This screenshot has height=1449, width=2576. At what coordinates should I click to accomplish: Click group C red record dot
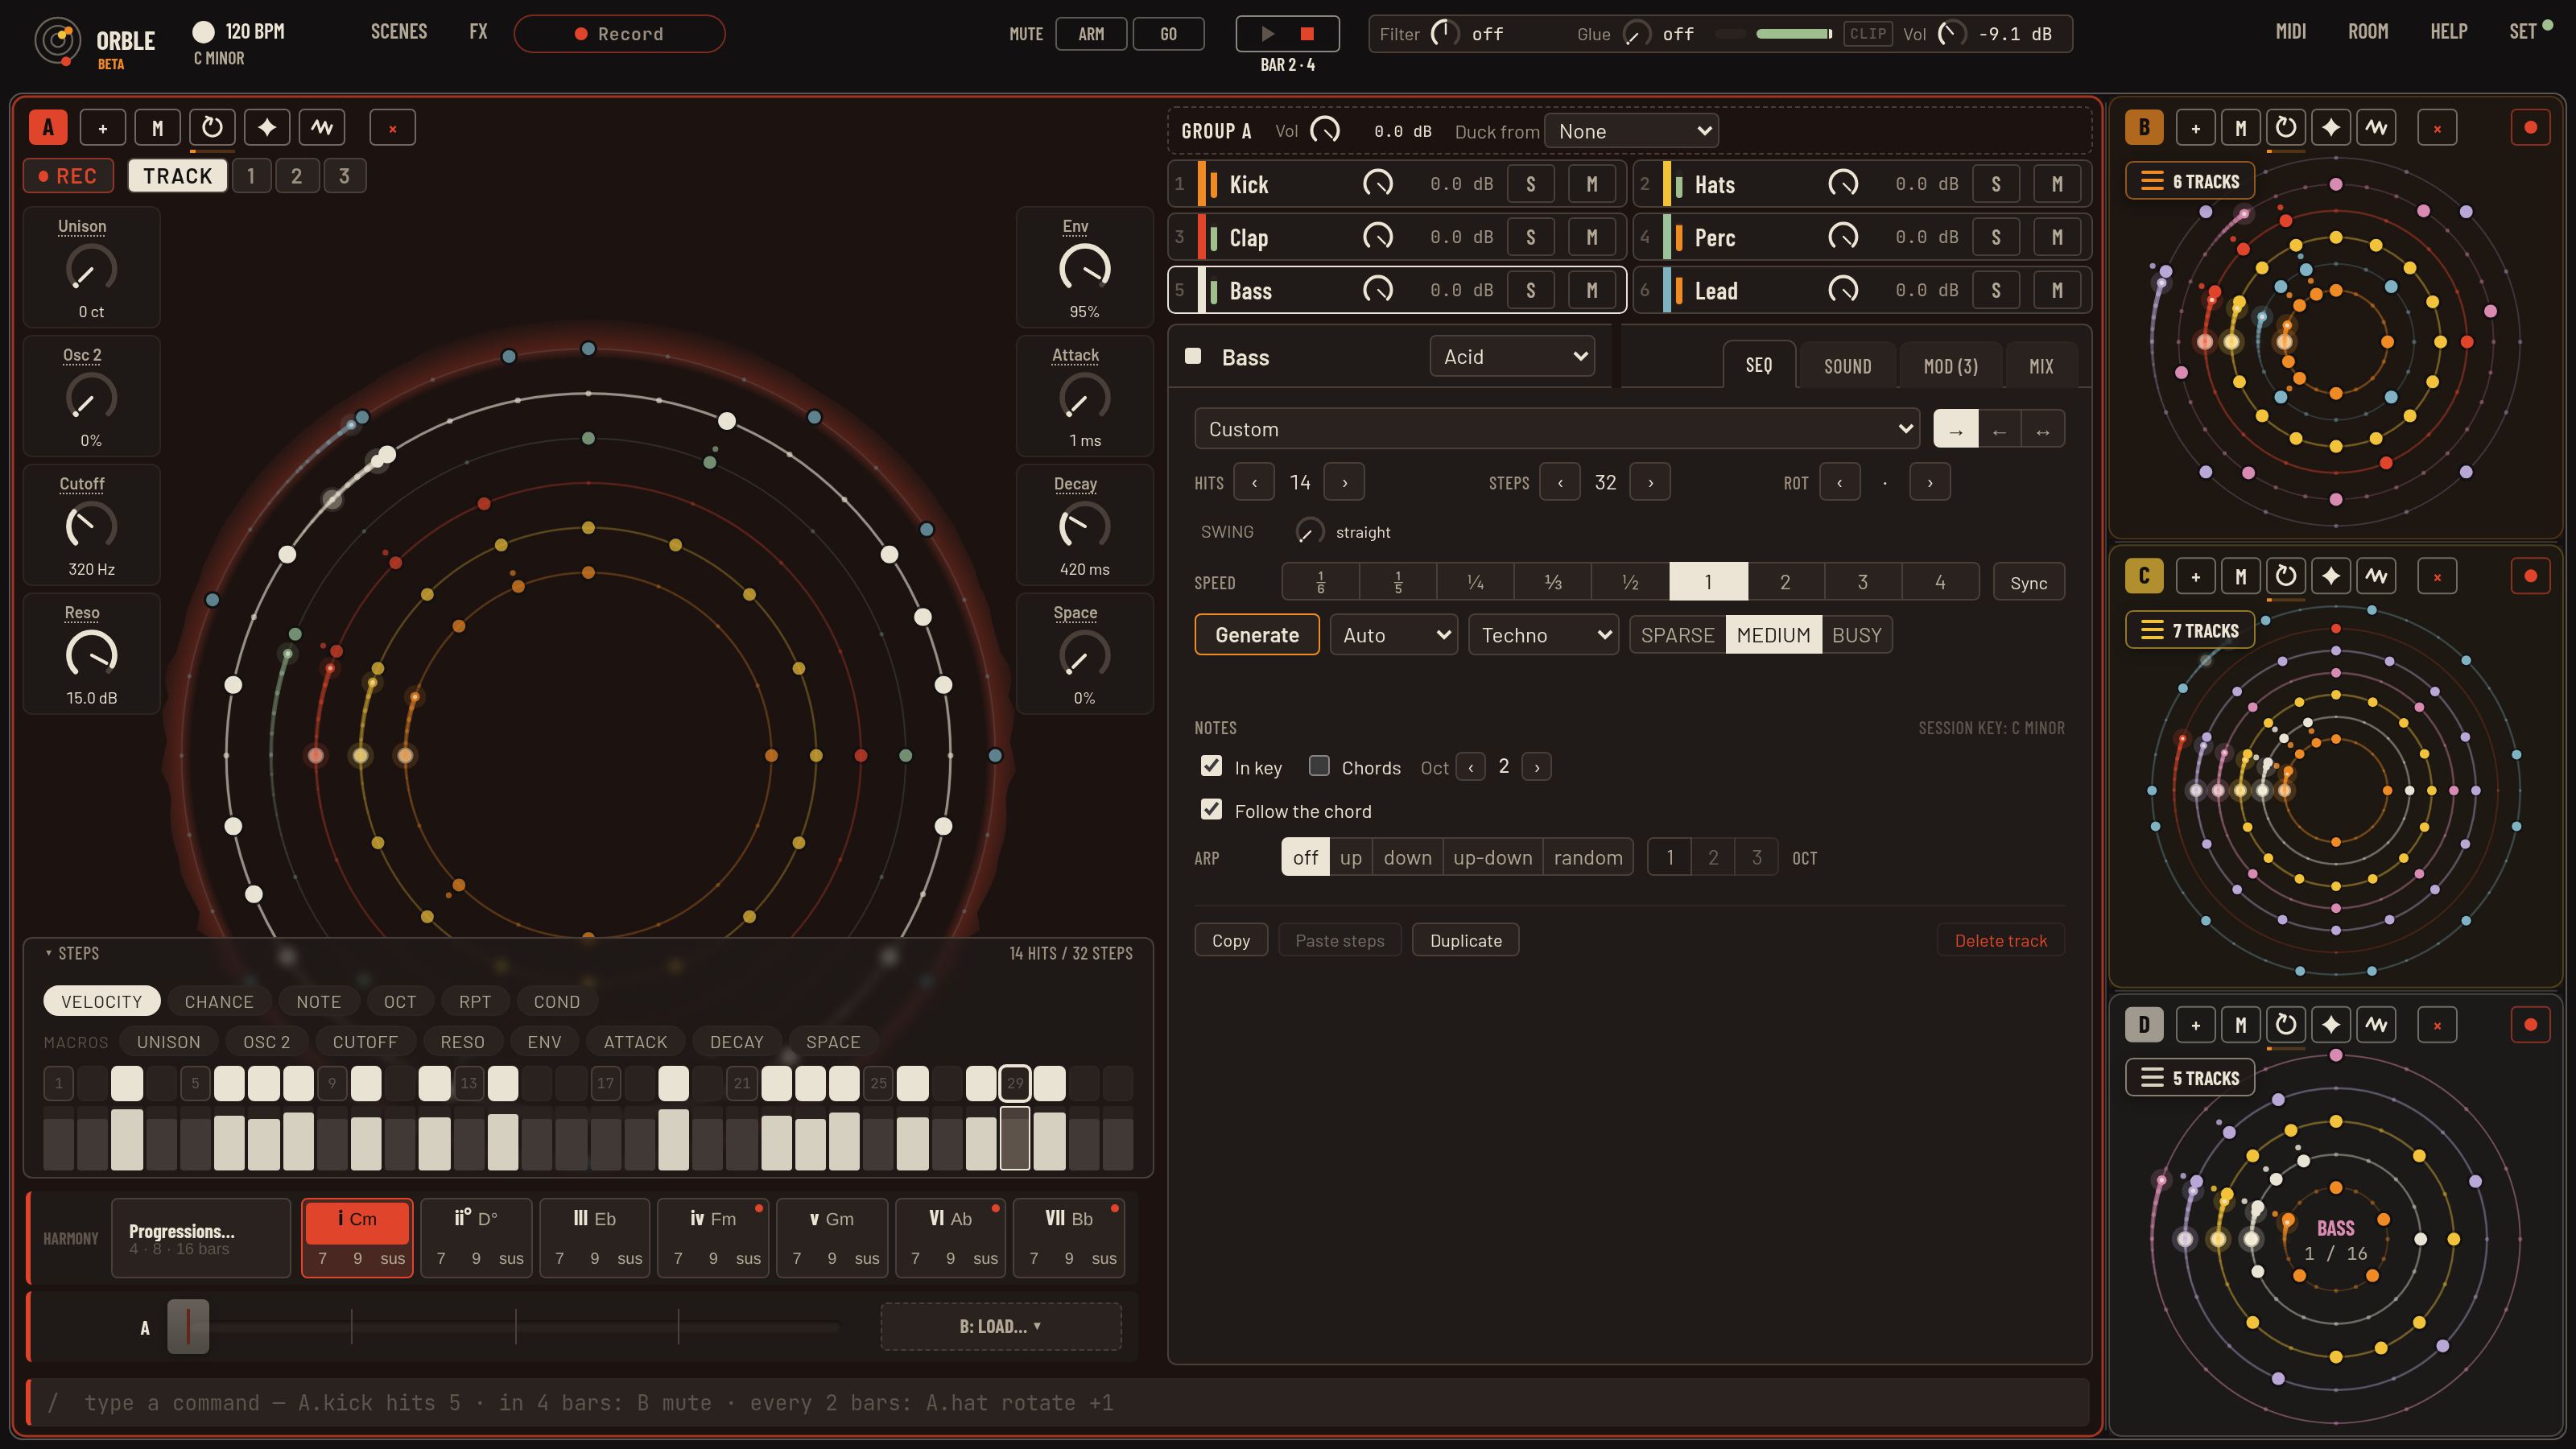tap(2531, 576)
